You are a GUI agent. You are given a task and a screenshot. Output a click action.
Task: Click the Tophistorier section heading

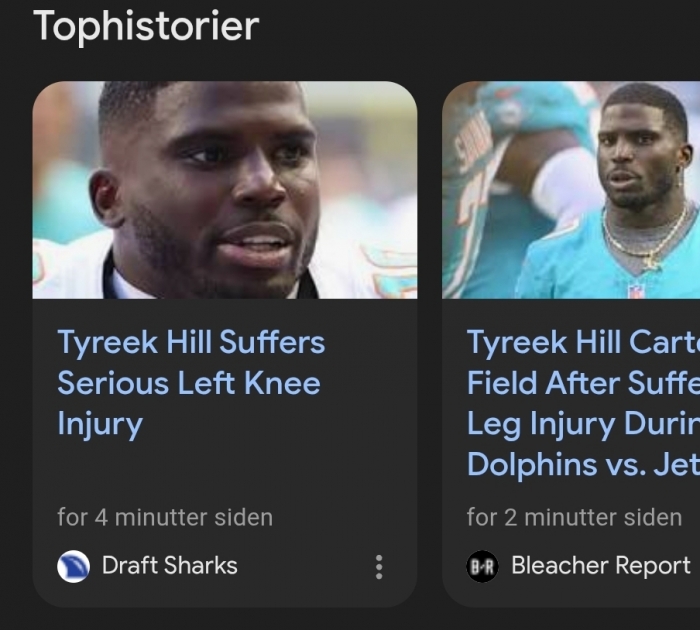pyautogui.click(x=146, y=26)
